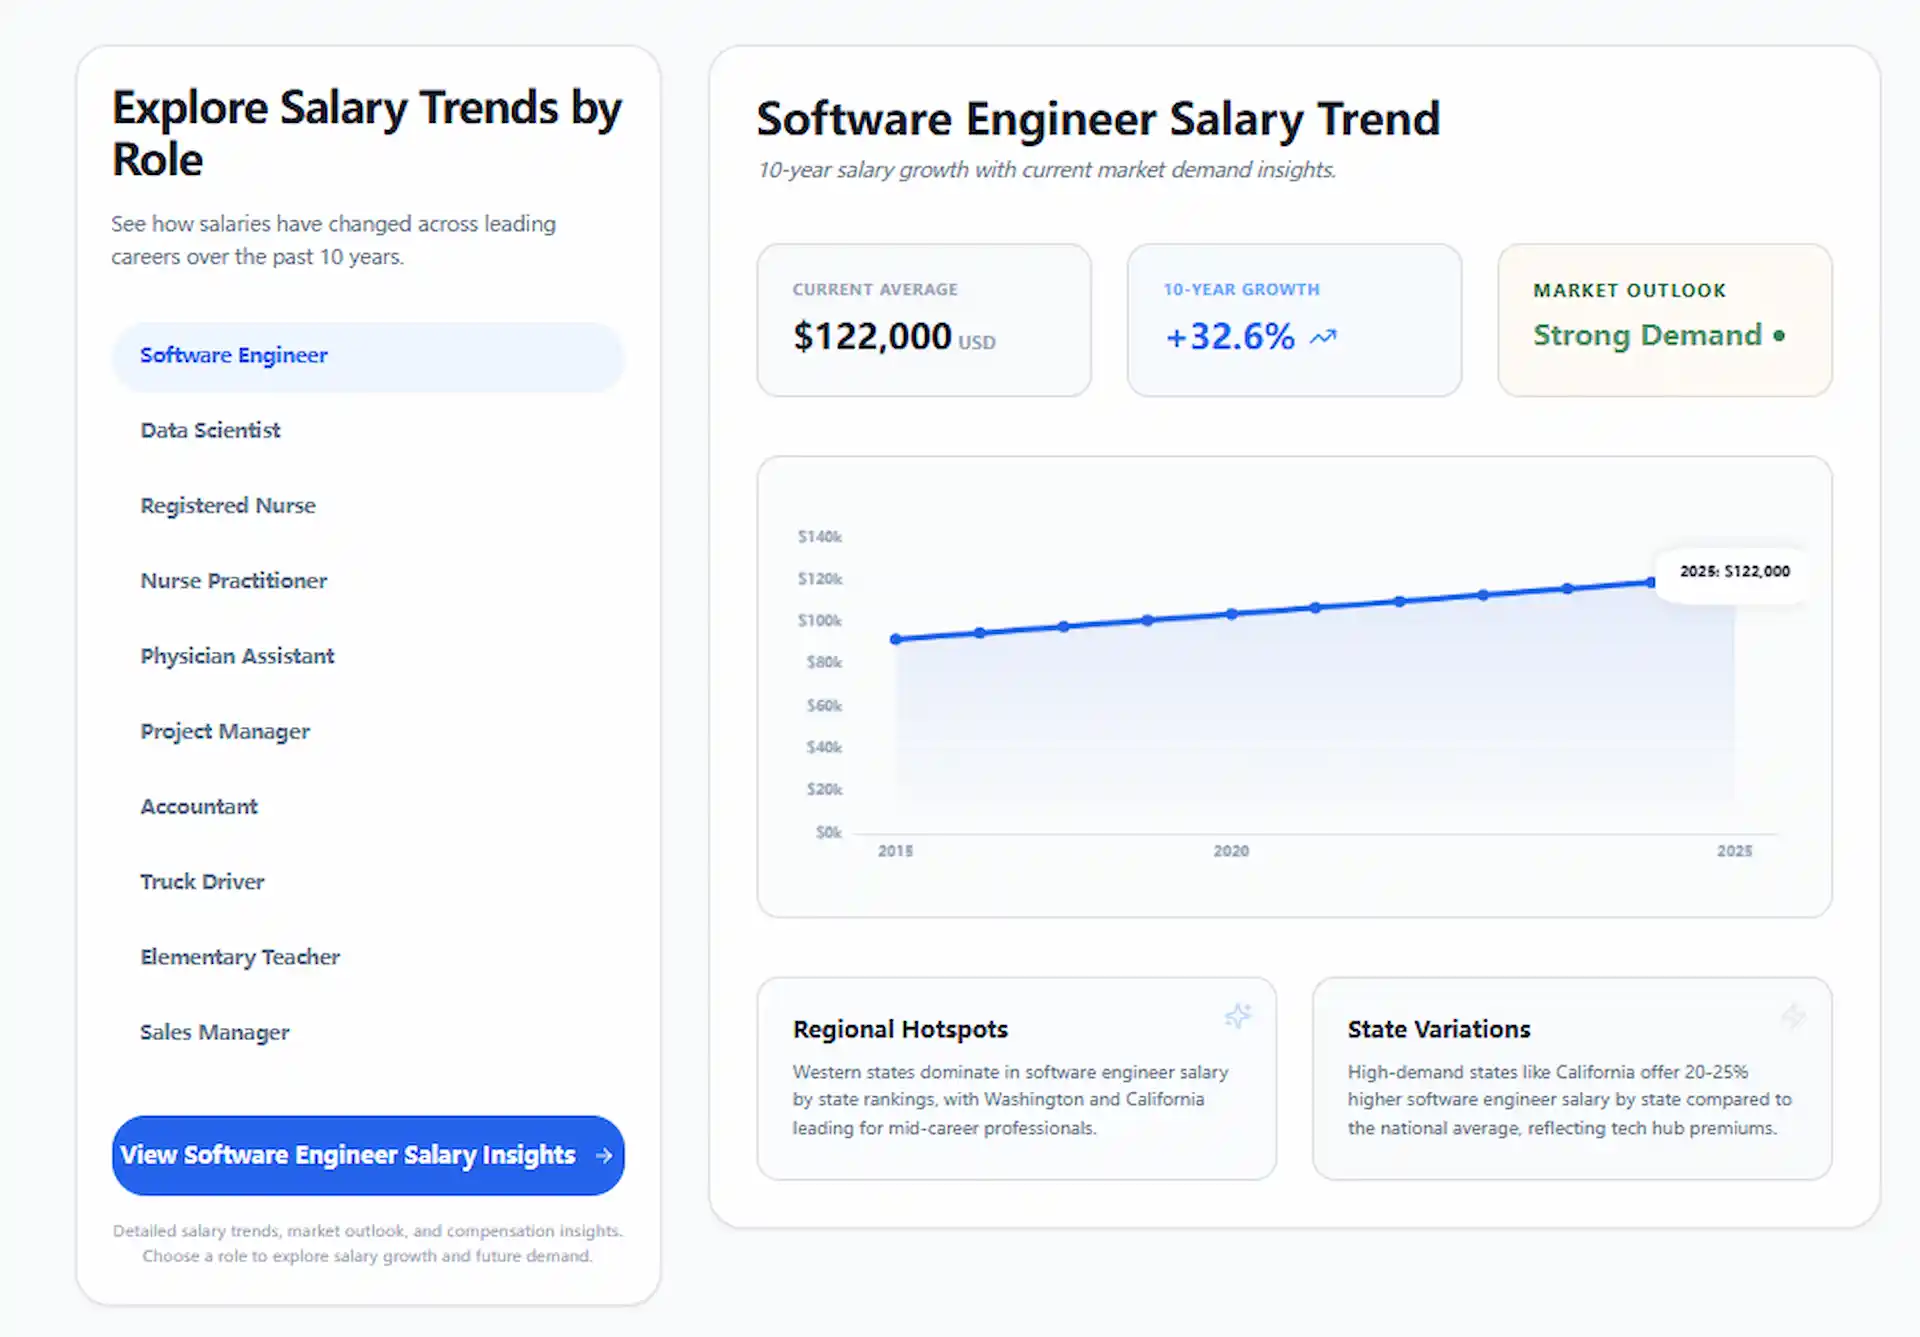The image size is (1920, 1337).
Task: Select the Truck Driver role
Action: click(x=368, y=882)
